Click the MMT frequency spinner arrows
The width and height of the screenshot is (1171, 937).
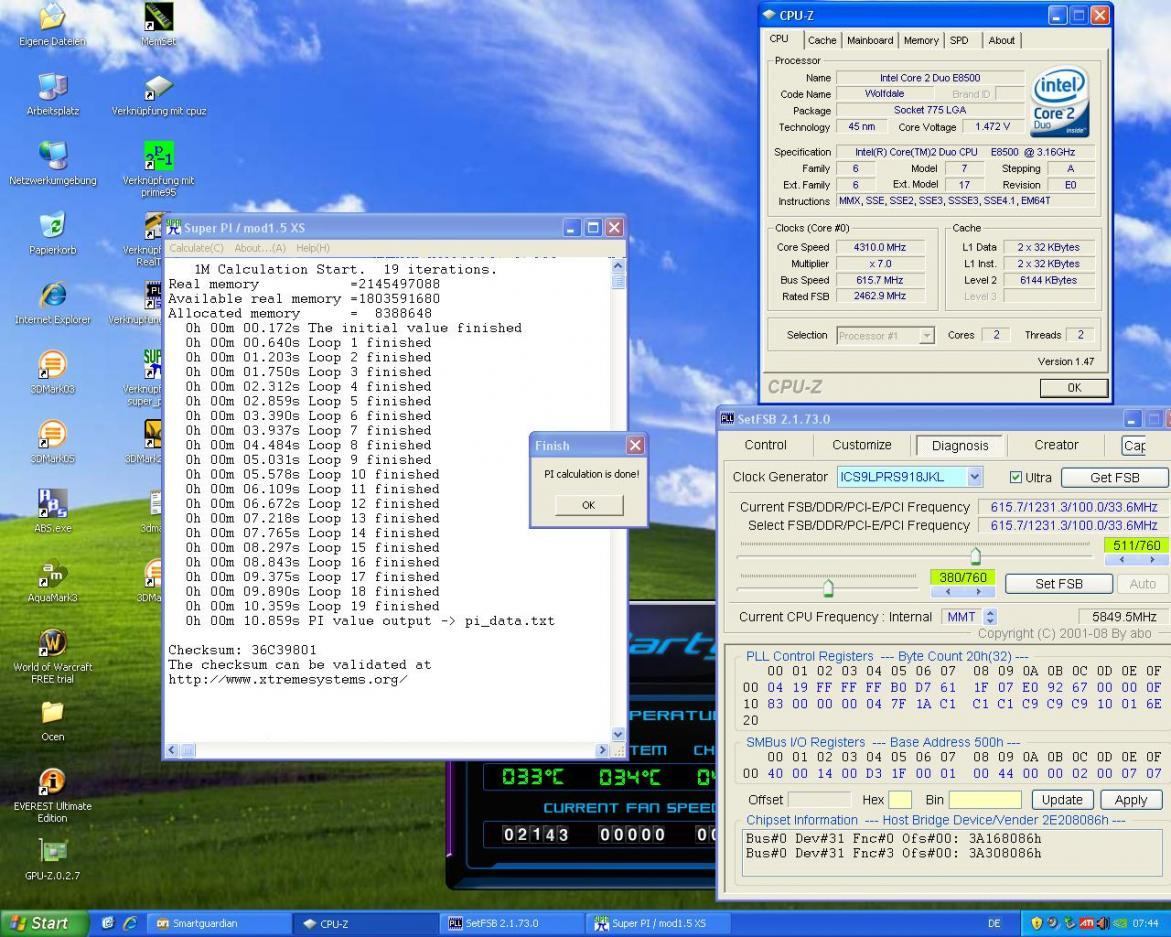tap(990, 617)
